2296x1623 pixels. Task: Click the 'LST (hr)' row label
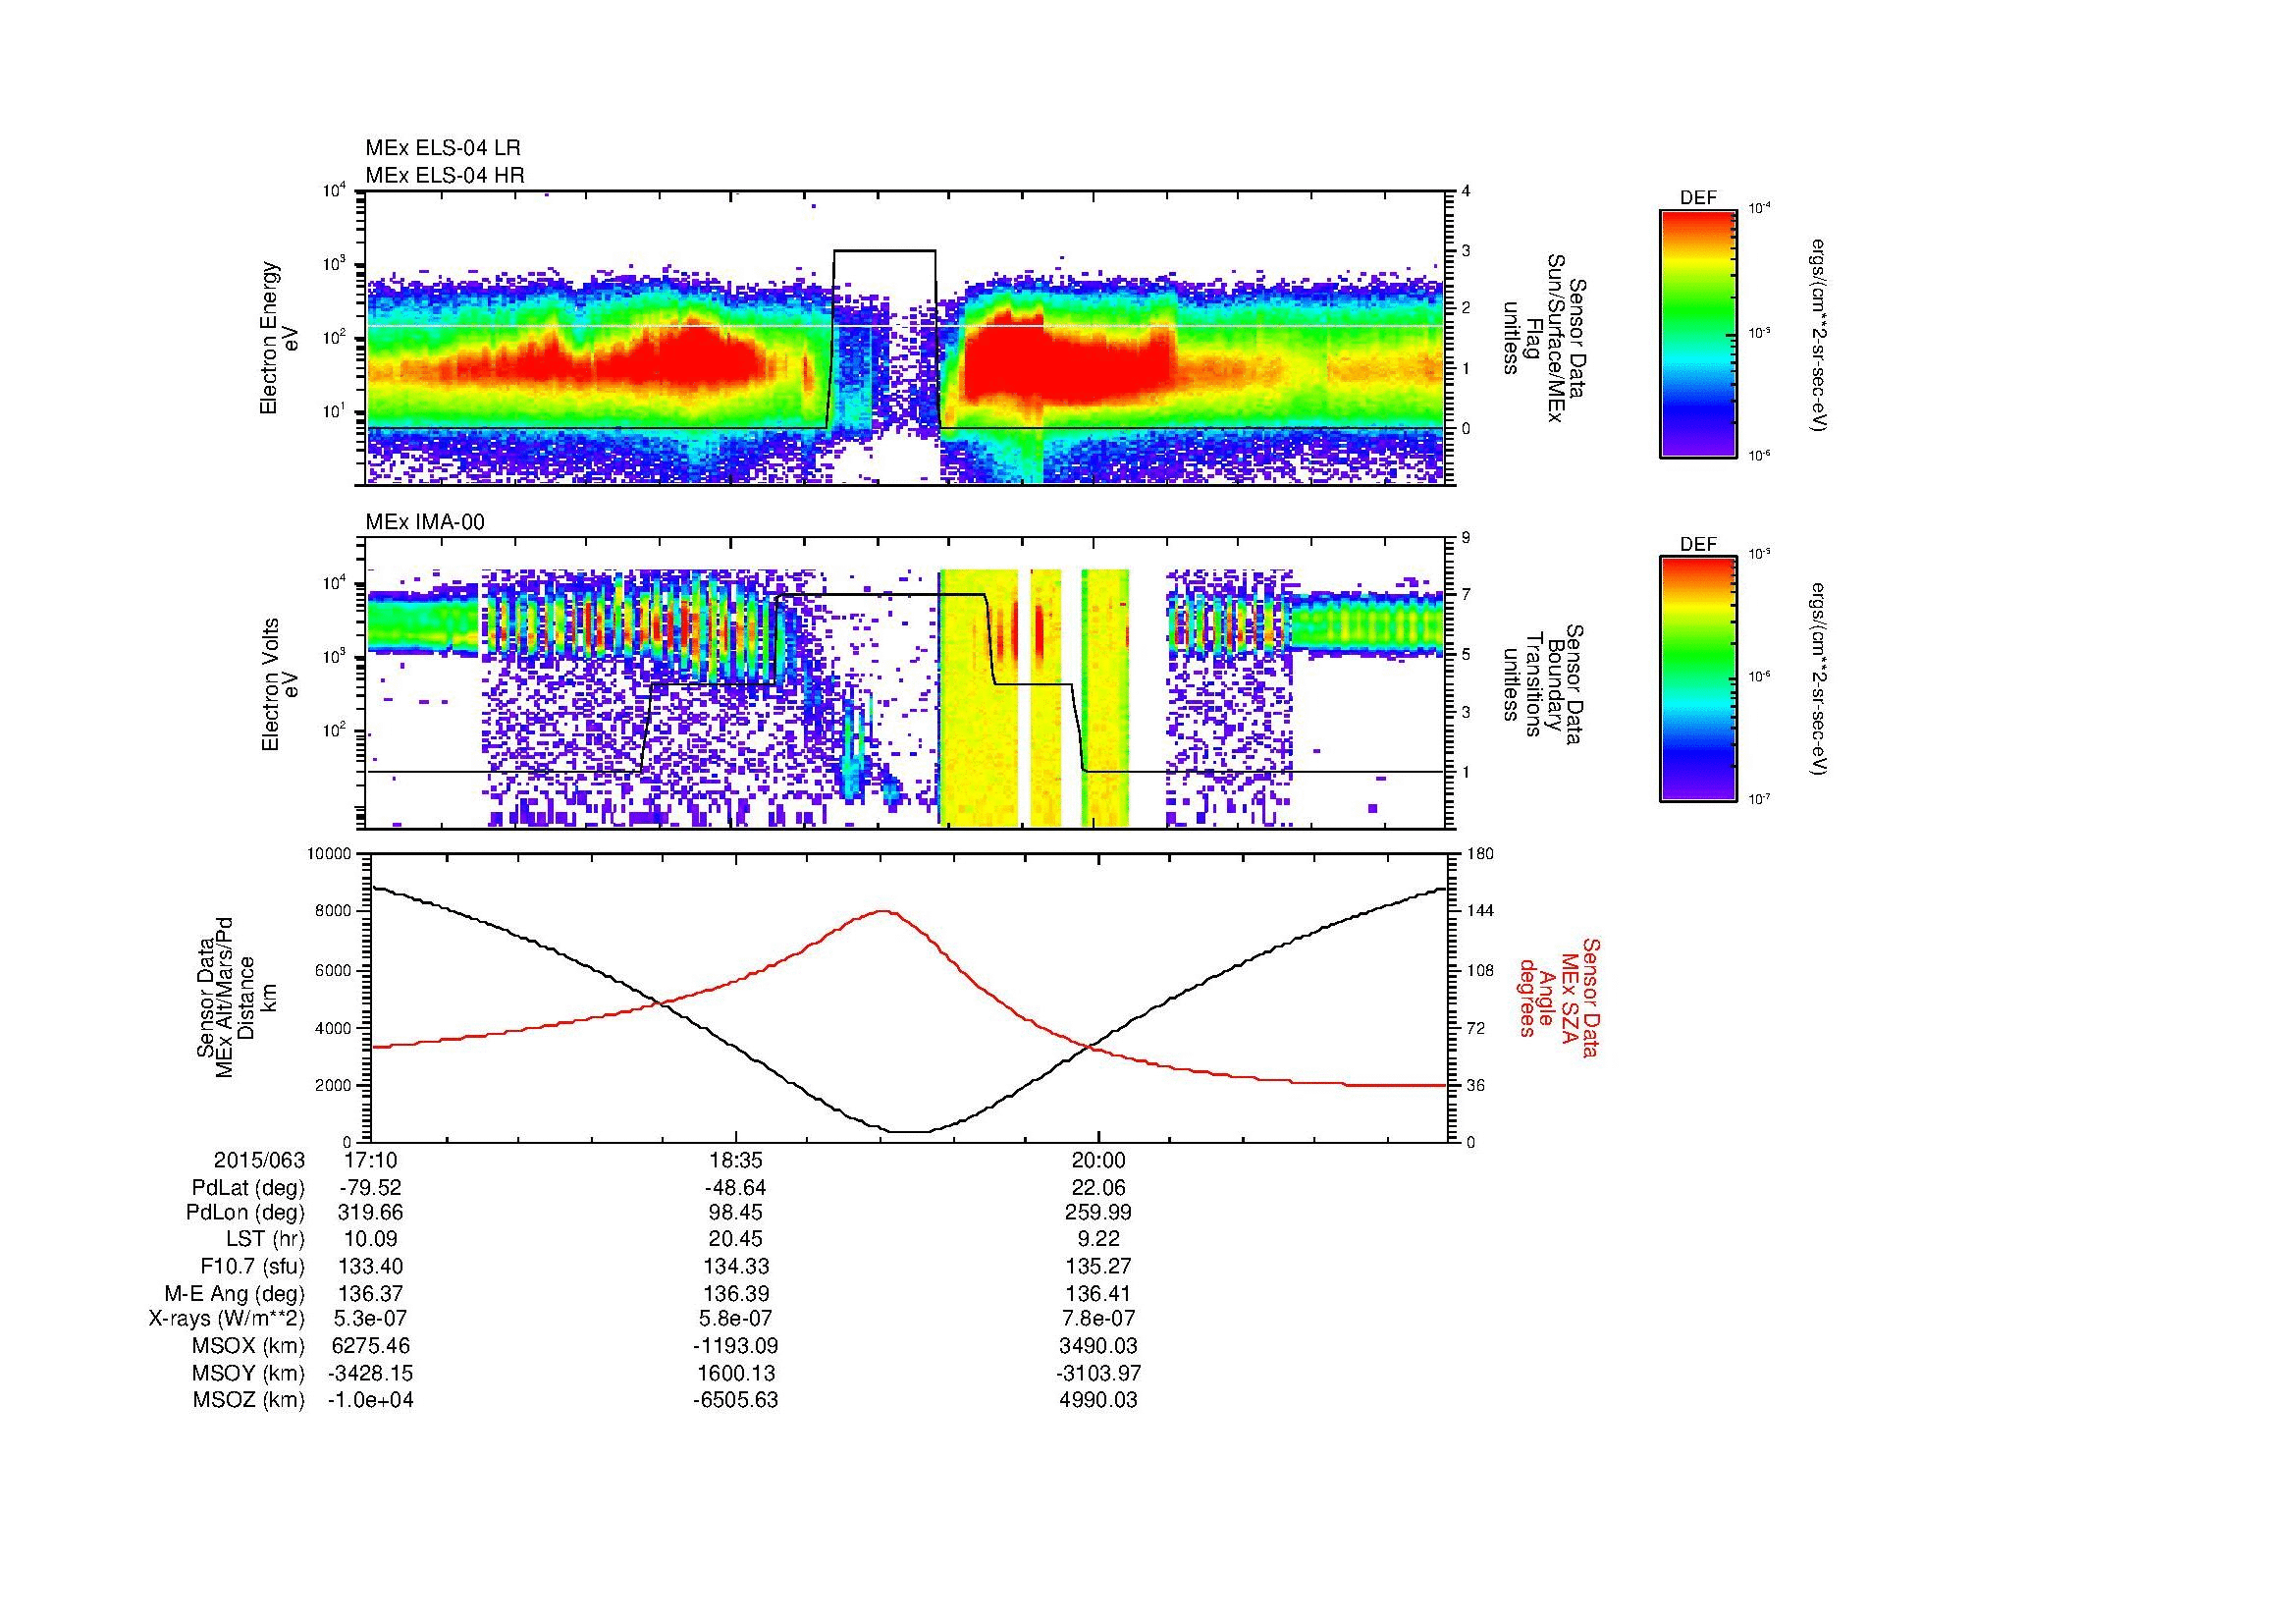coord(265,1239)
